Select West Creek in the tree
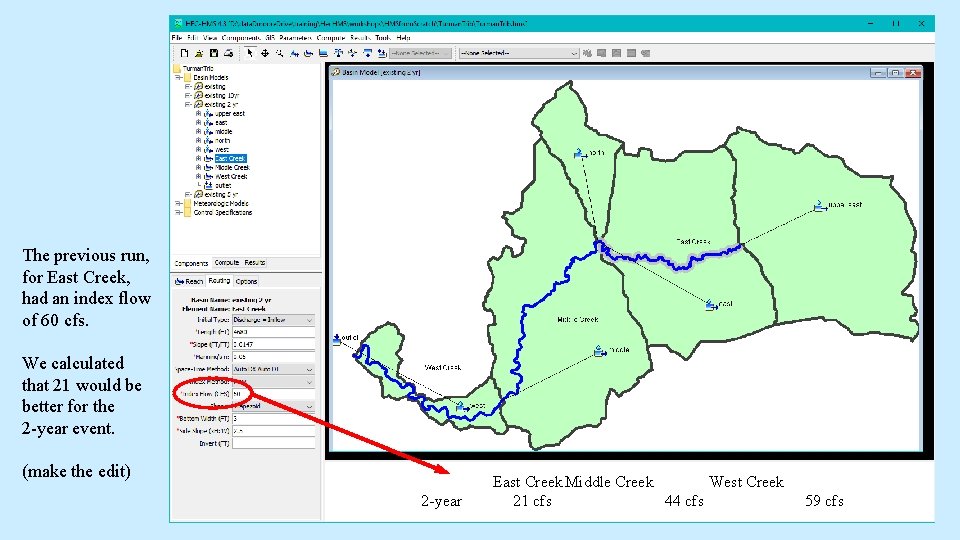The width and height of the screenshot is (960, 540). (x=231, y=177)
